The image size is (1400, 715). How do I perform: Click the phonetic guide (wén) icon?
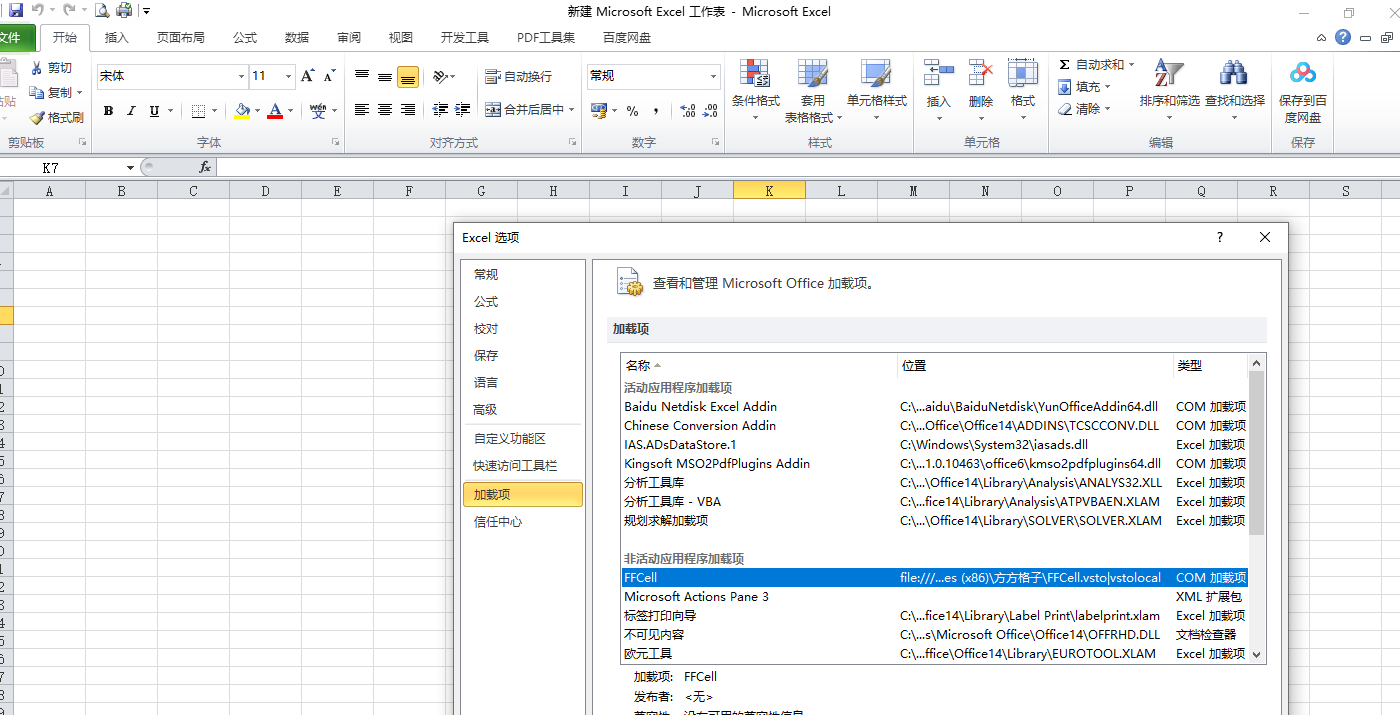tap(318, 111)
